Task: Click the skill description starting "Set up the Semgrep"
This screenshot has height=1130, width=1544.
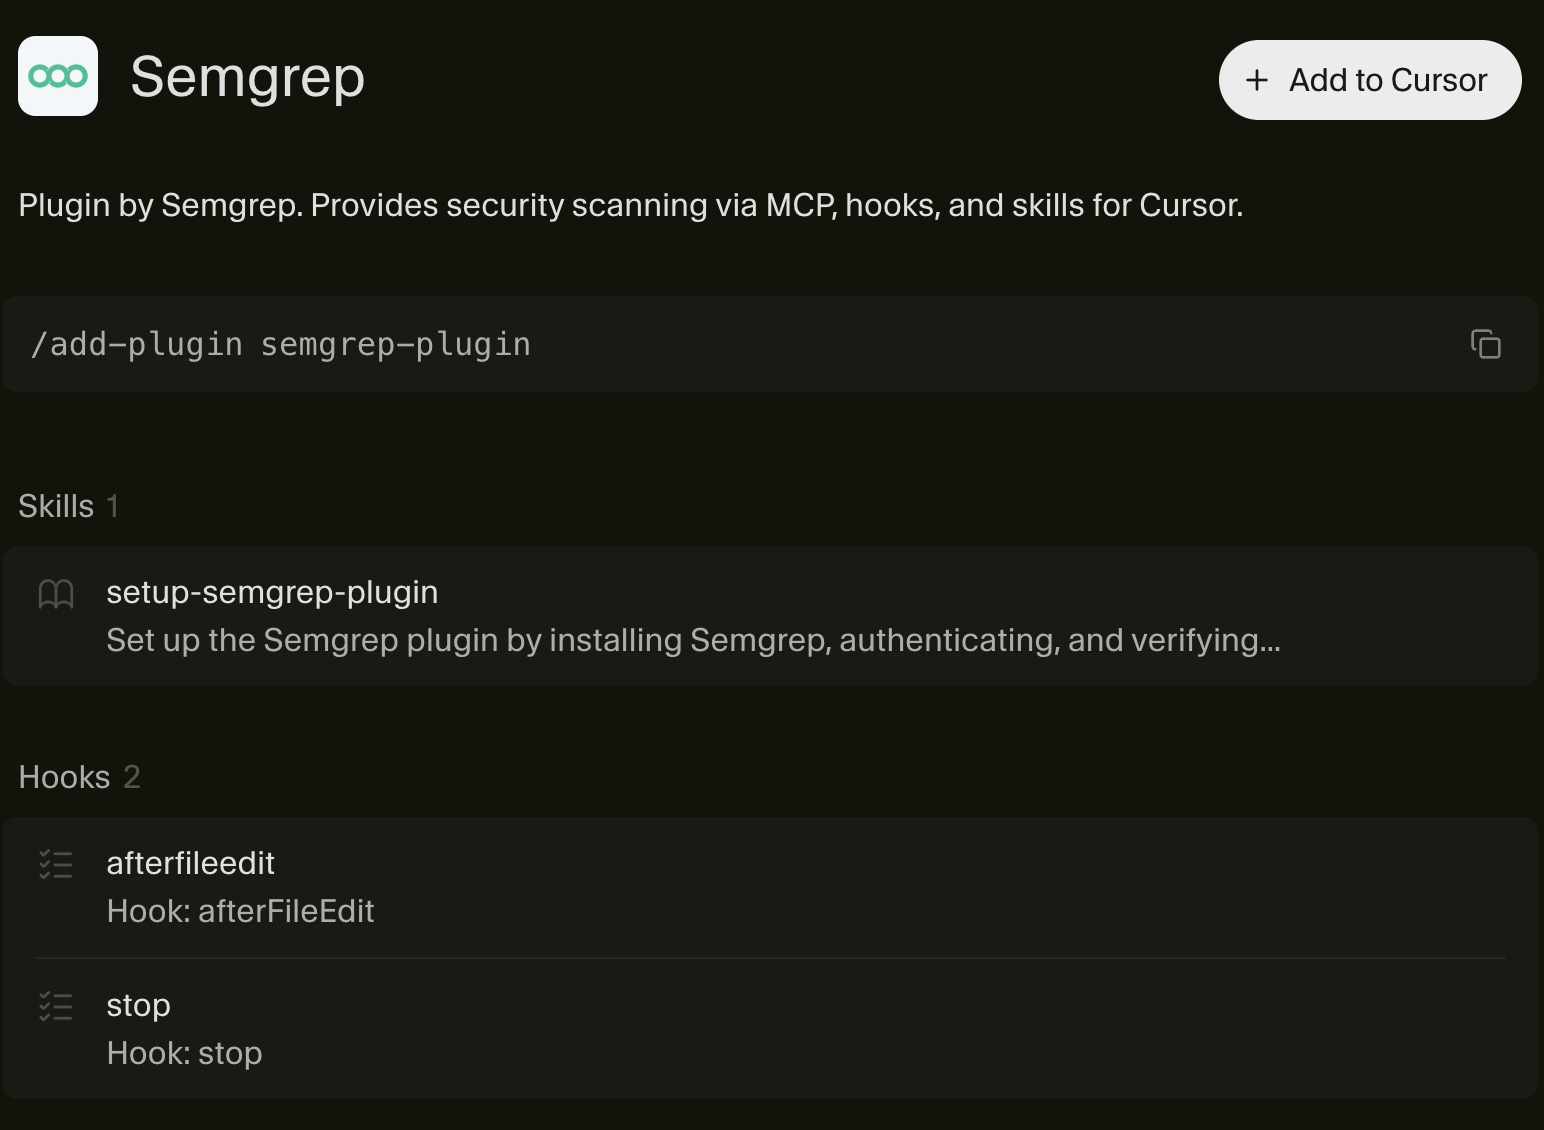Action: [x=693, y=640]
